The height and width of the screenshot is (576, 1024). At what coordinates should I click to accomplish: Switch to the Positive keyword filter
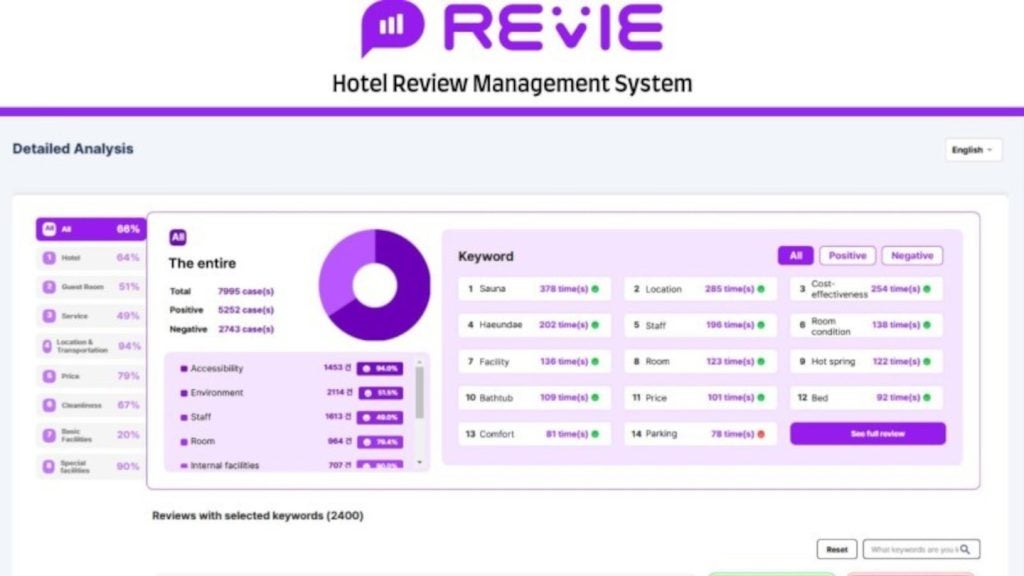coord(847,256)
